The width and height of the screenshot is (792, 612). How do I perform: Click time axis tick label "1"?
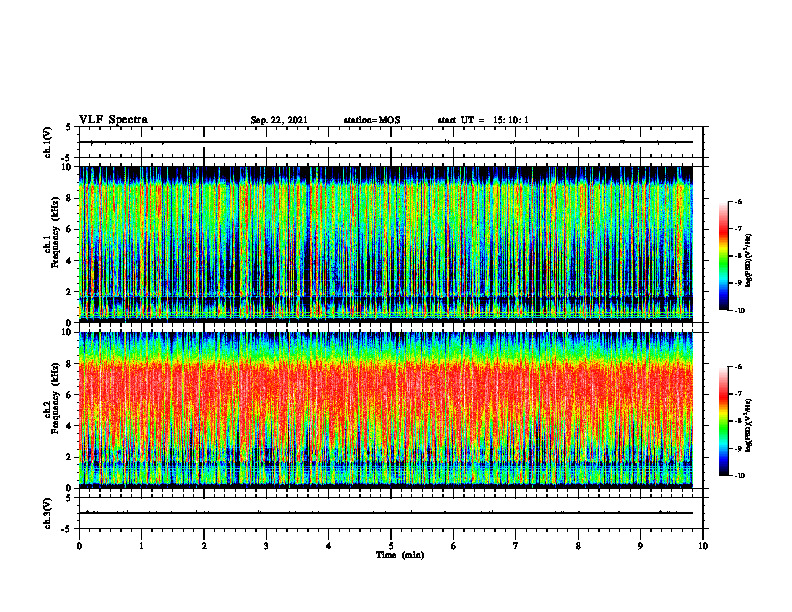pos(141,546)
